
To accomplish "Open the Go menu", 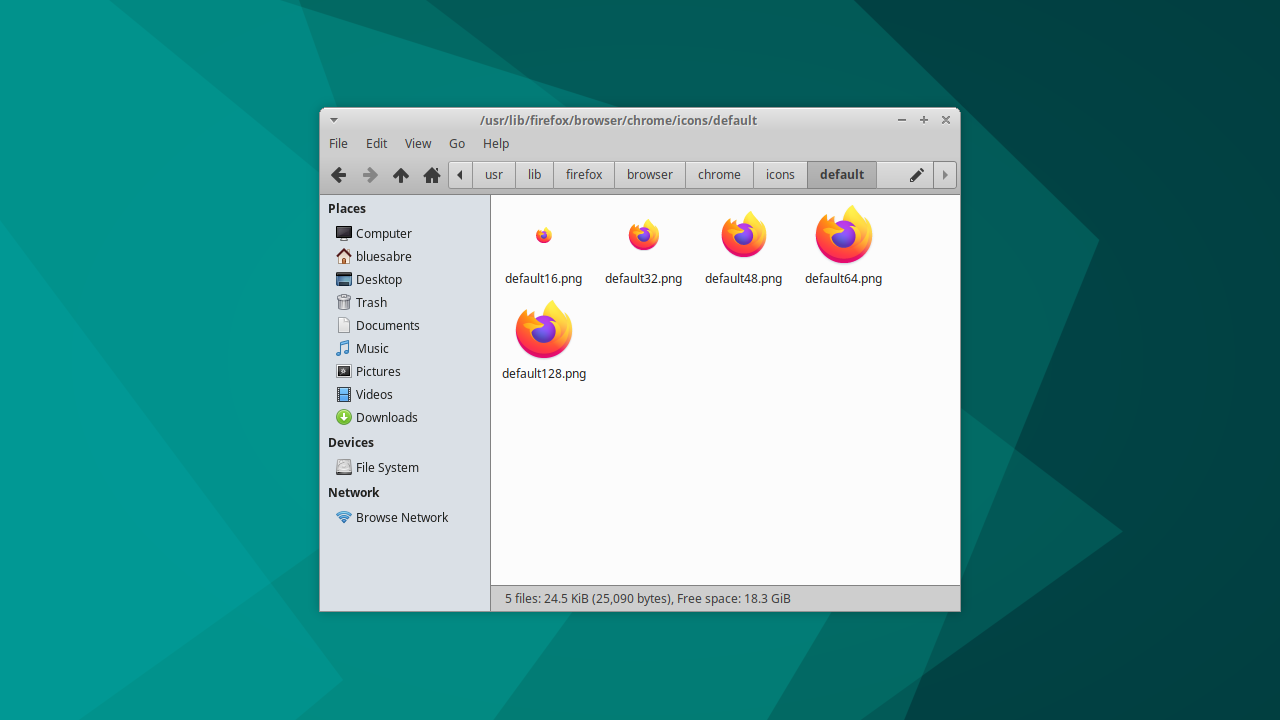I will pos(456,143).
